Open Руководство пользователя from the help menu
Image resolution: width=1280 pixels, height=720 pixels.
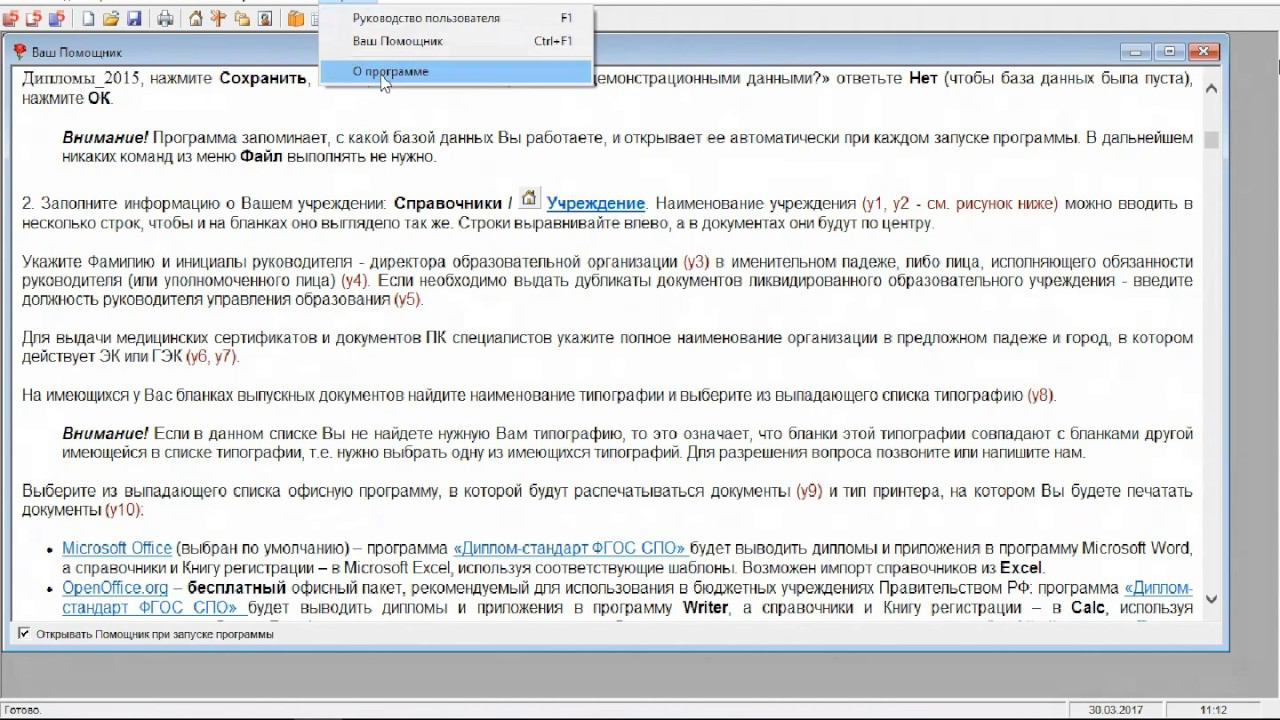456,18
